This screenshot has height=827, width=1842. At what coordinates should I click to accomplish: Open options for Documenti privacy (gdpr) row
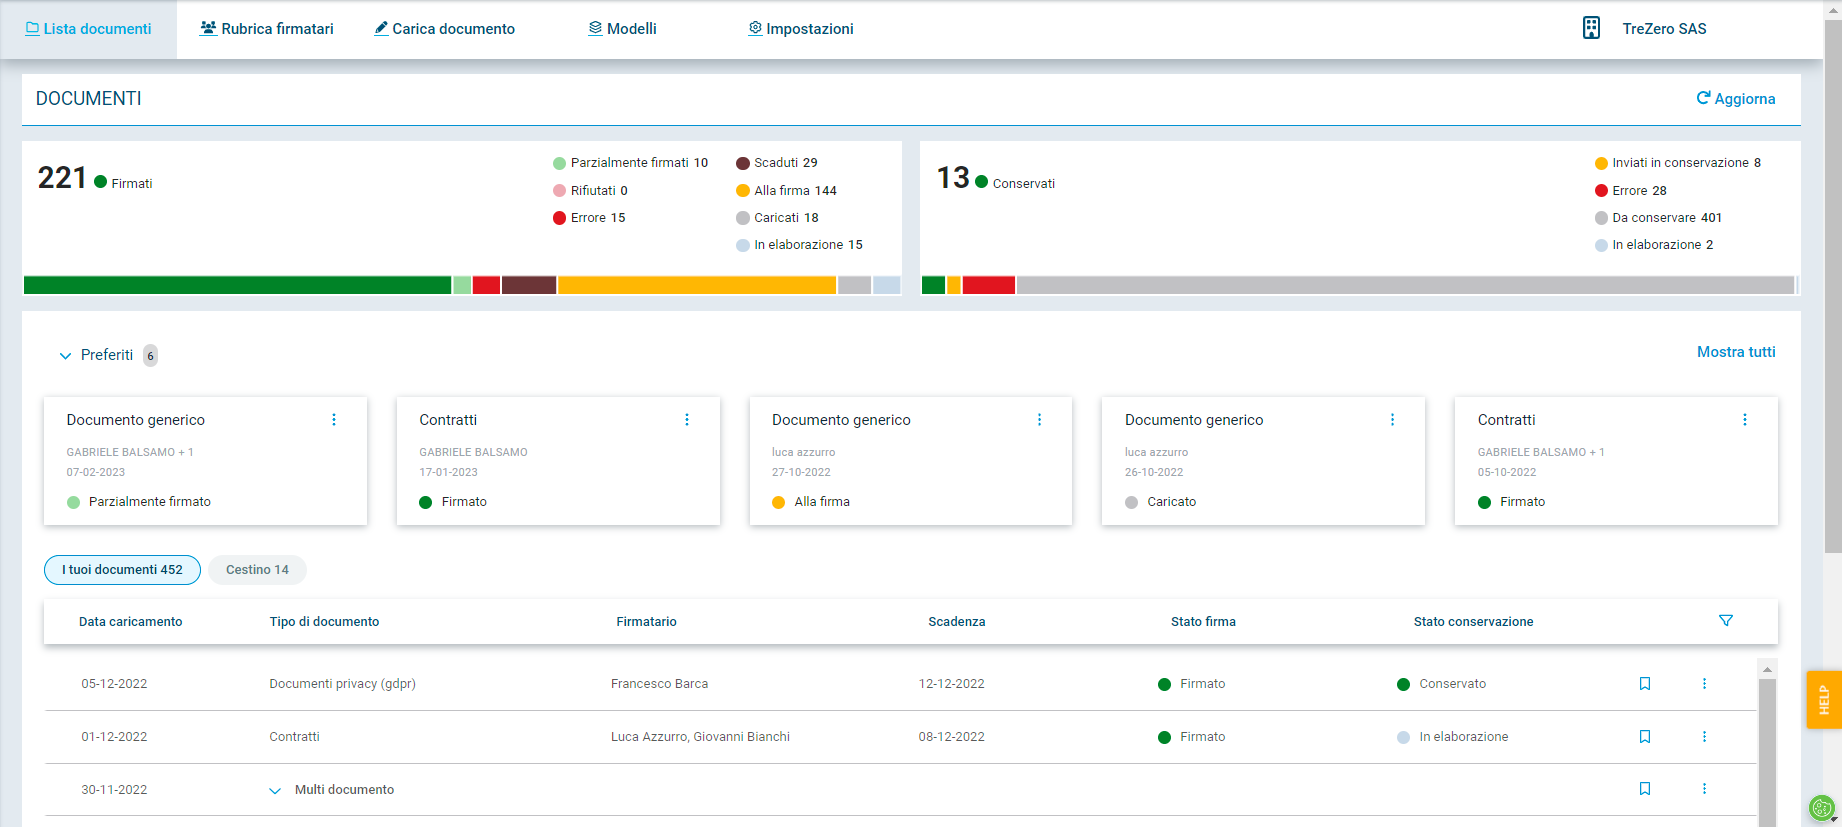(1705, 684)
